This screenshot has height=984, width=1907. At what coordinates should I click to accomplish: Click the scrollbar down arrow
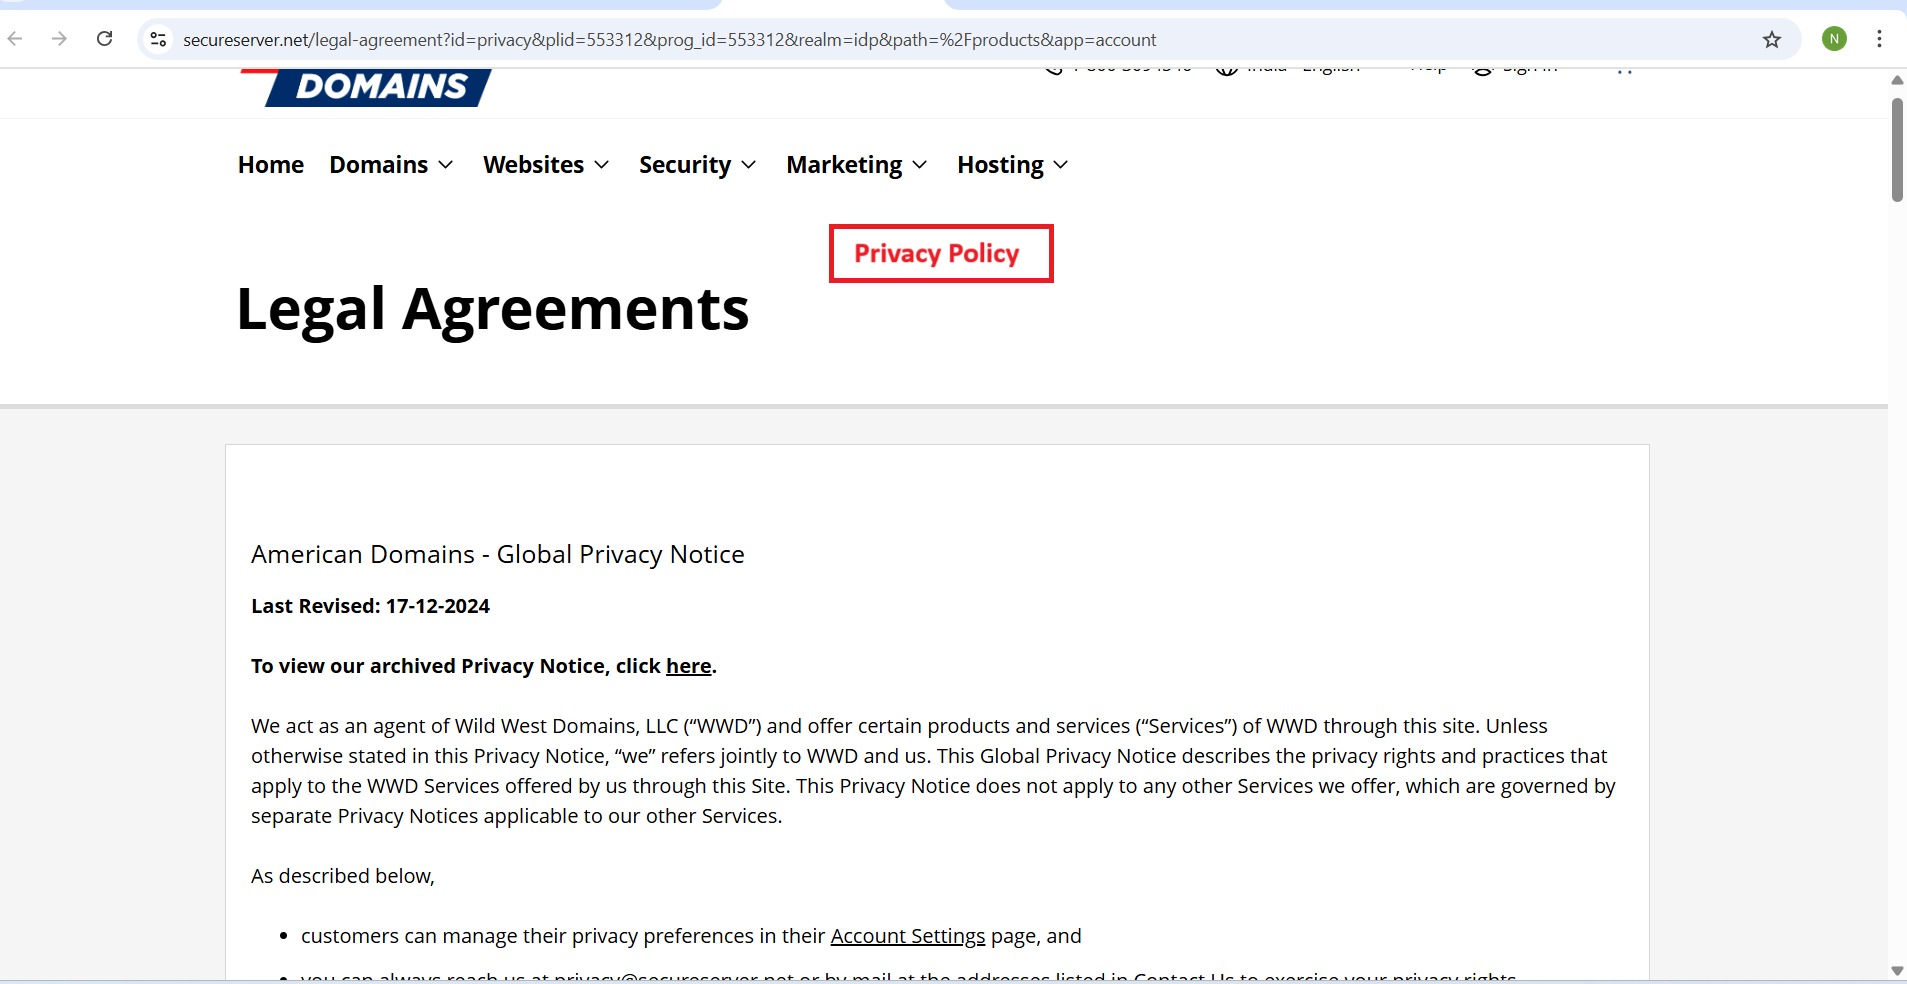1897,971
